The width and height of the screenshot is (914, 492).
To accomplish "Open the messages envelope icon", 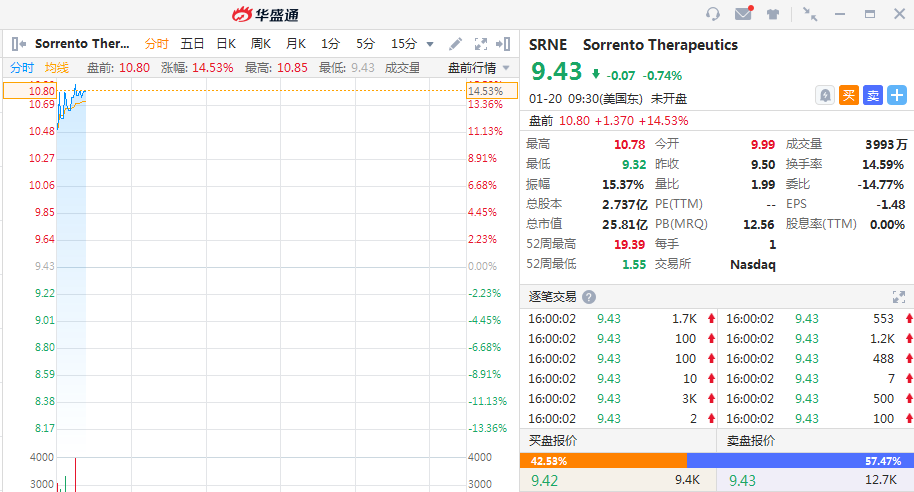I will click(x=743, y=14).
